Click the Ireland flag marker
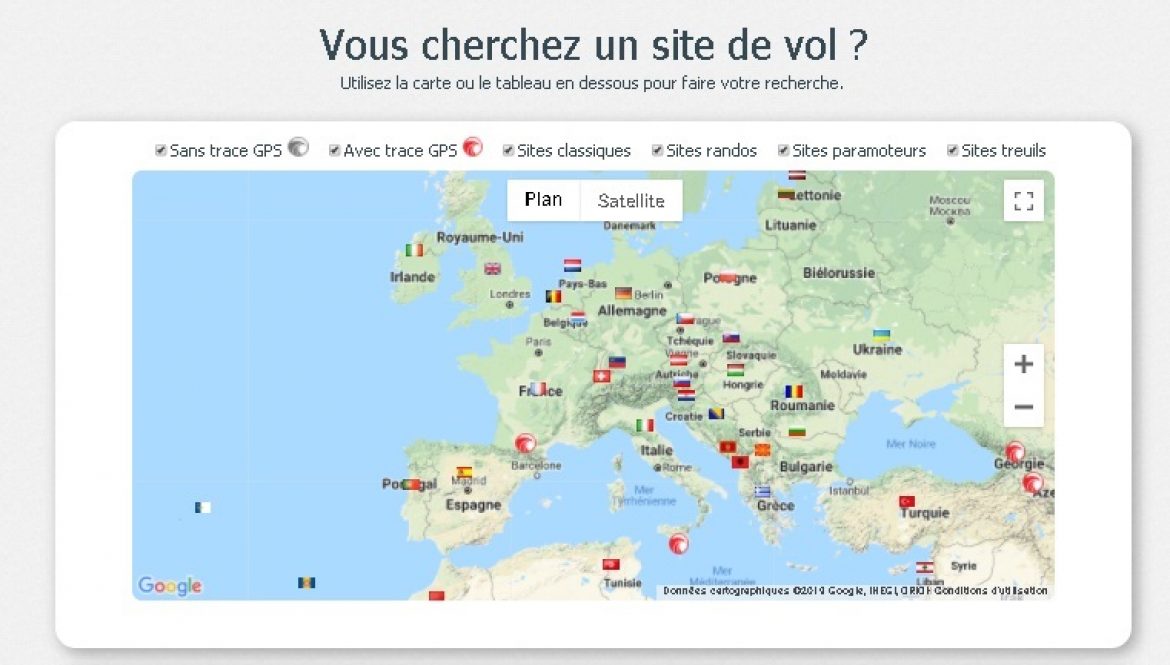This screenshot has height=665, width=1170. [x=414, y=250]
